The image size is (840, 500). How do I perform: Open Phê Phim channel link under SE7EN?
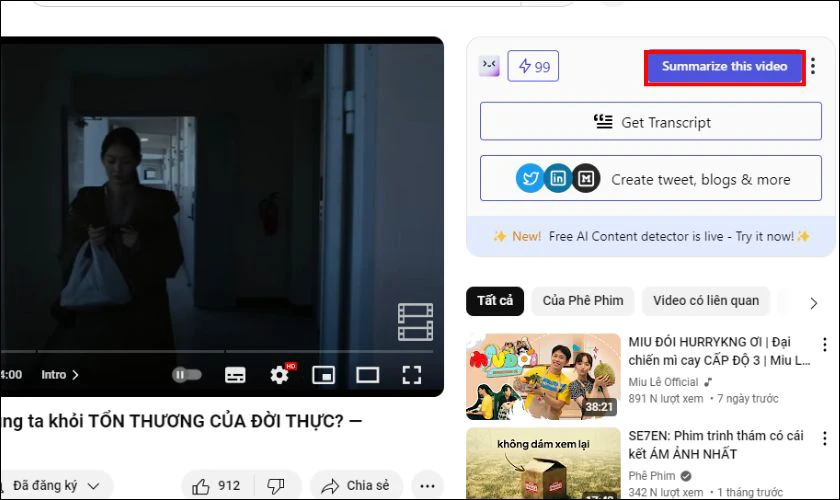point(652,476)
